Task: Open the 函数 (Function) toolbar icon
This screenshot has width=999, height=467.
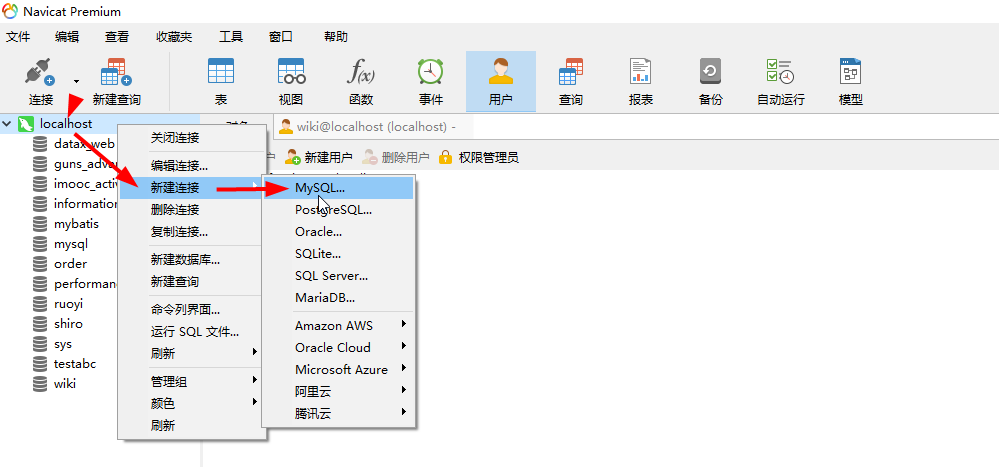Action: pos(361,71)
